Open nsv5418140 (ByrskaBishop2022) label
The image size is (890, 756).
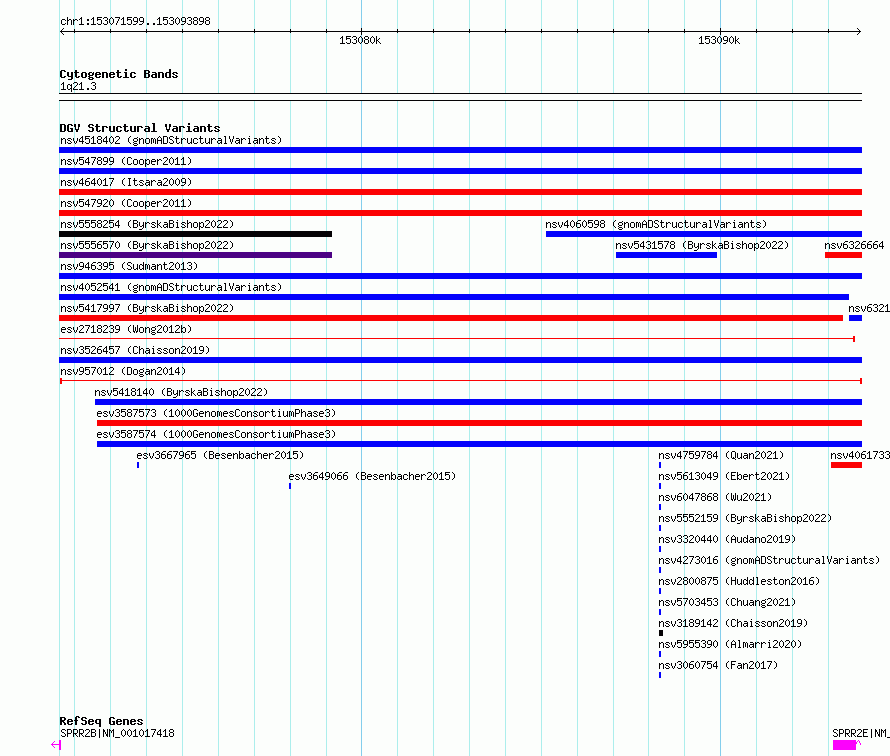click(181, 392)
